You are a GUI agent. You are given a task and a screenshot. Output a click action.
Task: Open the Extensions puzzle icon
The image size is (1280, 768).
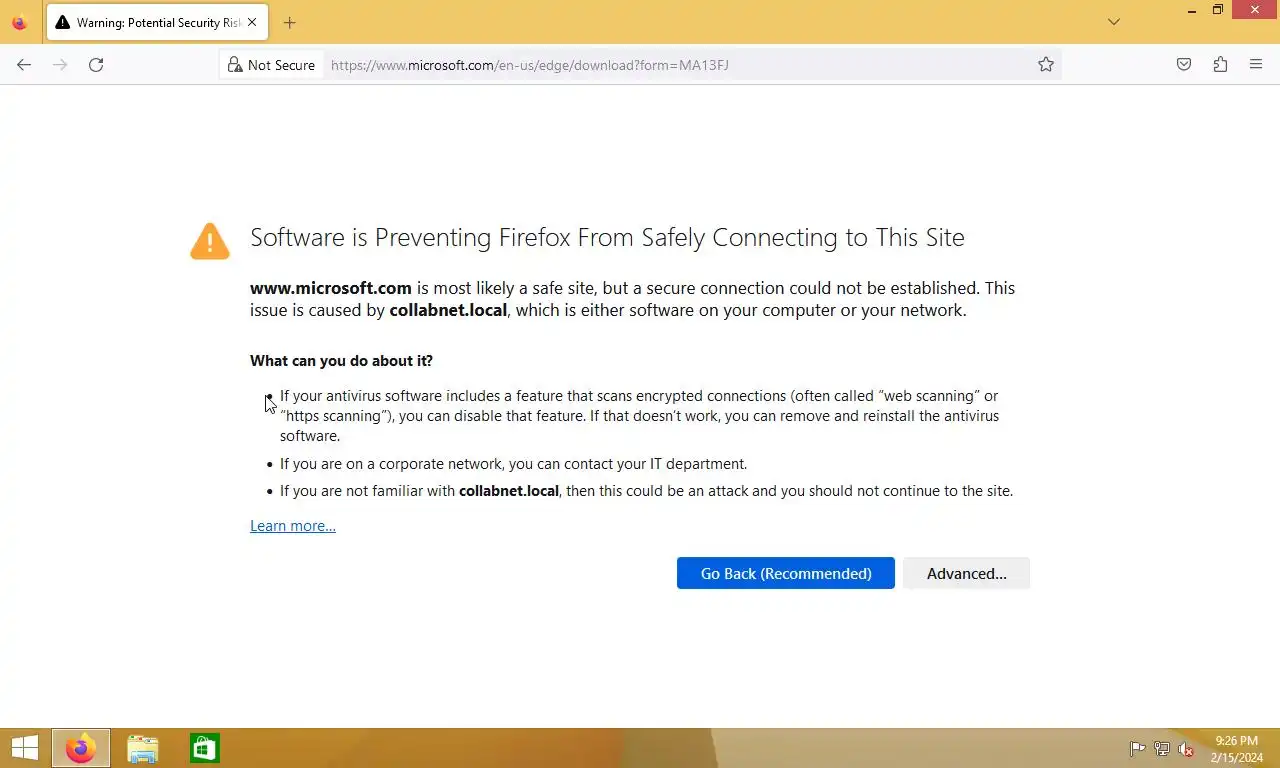pos(1220,65)
